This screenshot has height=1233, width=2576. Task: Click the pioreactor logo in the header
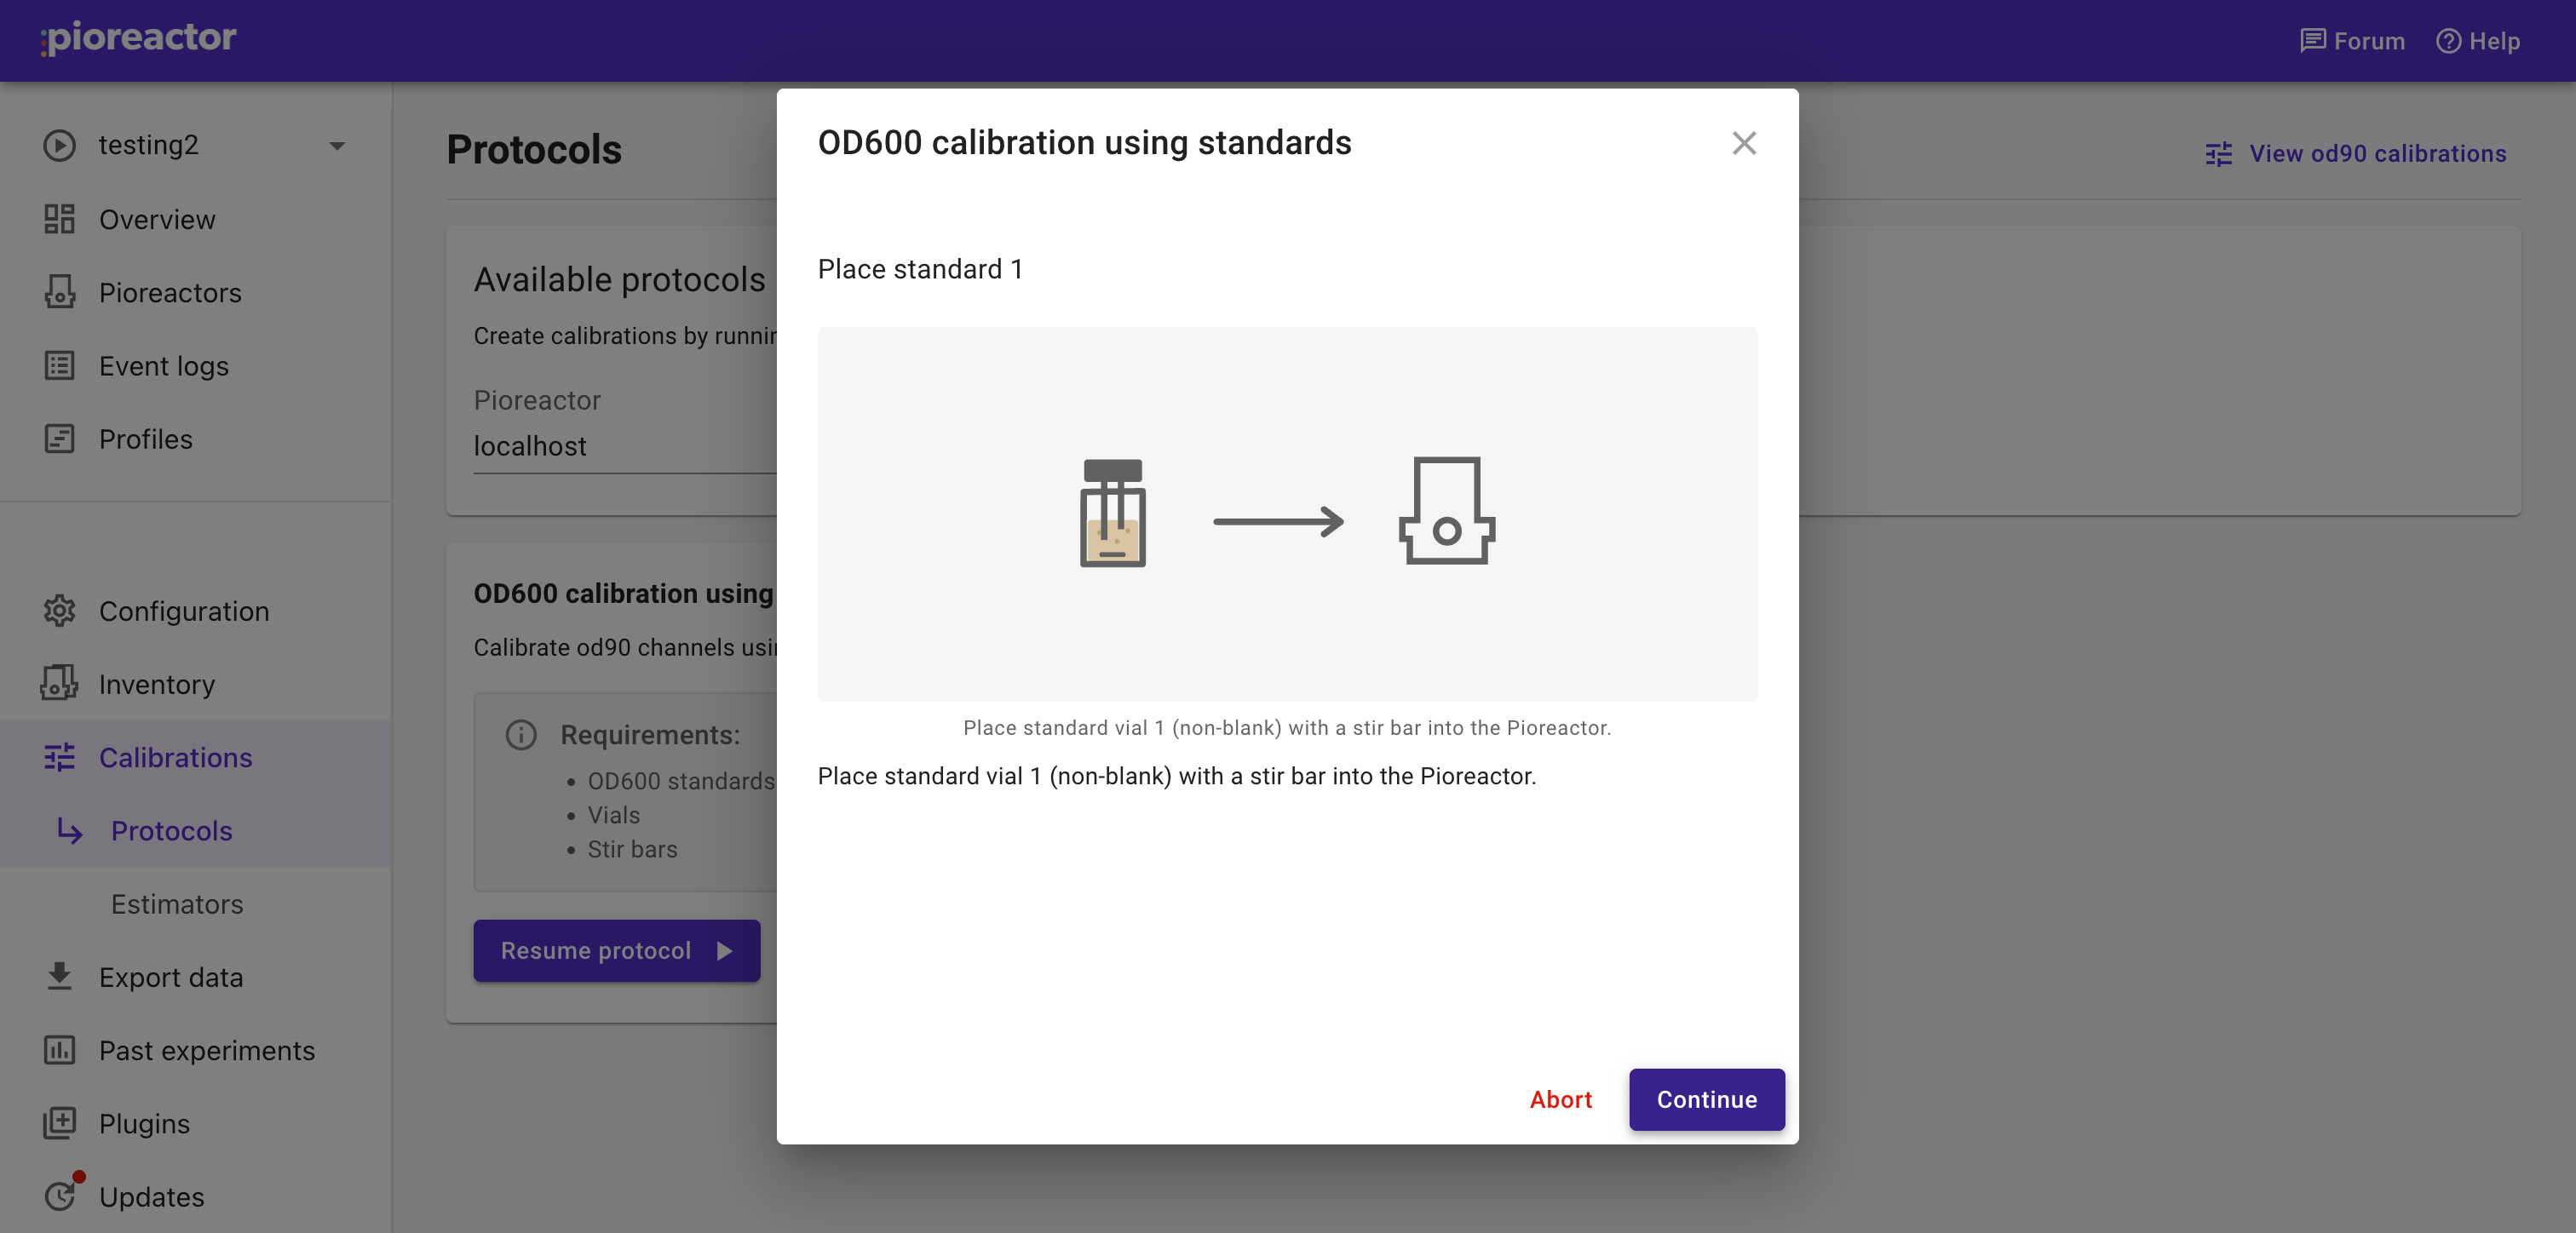pos(137,38)
